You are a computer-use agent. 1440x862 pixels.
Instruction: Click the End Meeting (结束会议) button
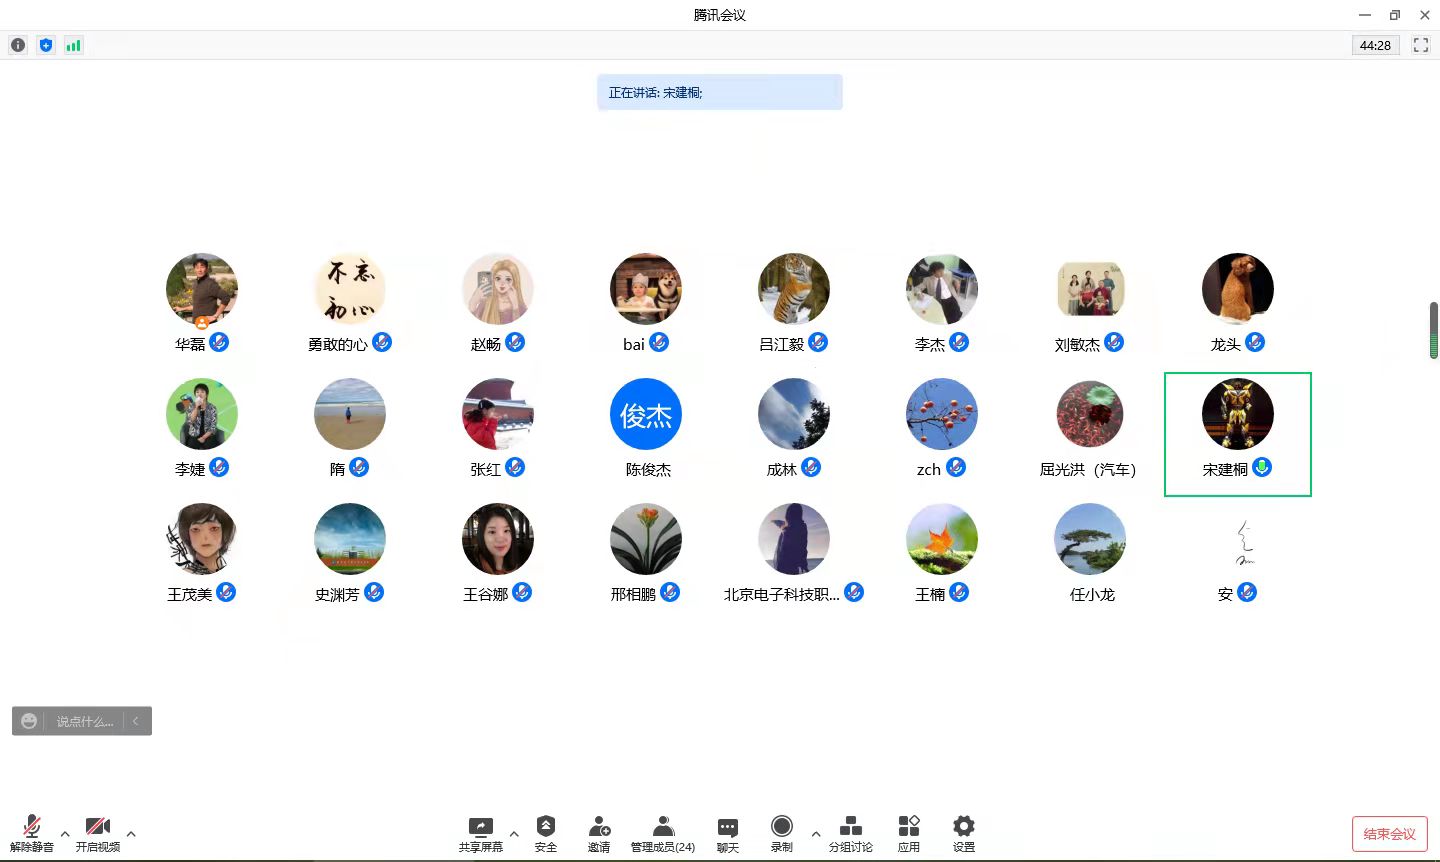click(x=1389, y=834)
